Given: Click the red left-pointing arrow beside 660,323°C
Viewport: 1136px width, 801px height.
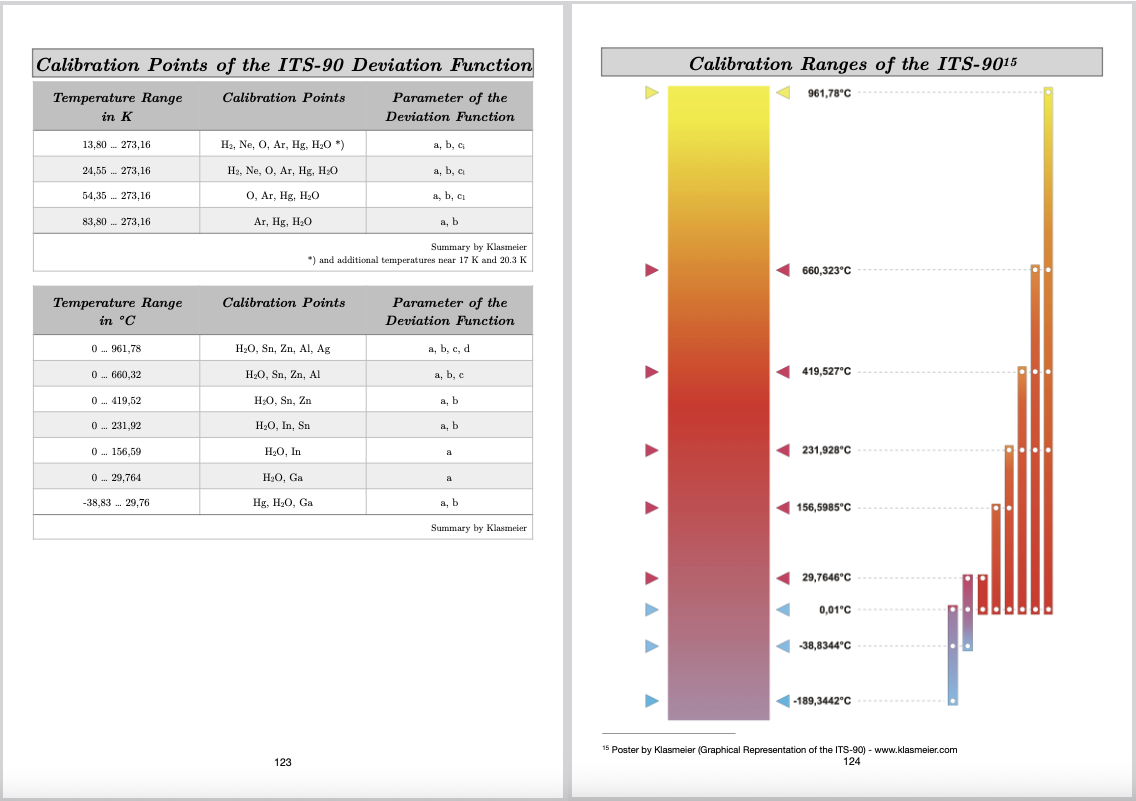Looking at the screenshot, I should (x=784, y=270).
